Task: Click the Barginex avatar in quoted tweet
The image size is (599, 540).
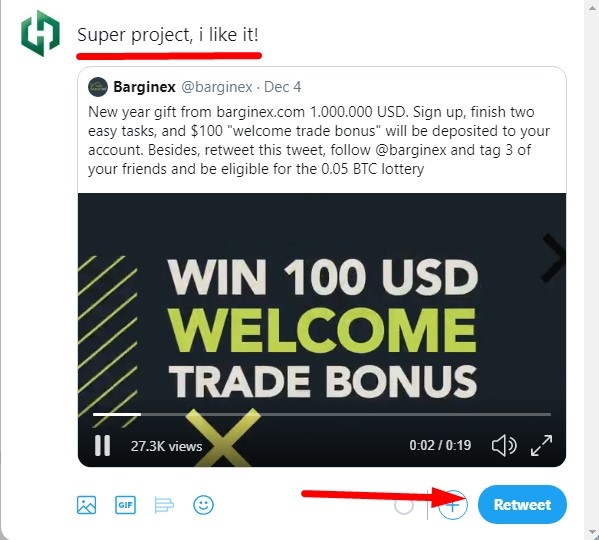Action: tap(98, 87)
